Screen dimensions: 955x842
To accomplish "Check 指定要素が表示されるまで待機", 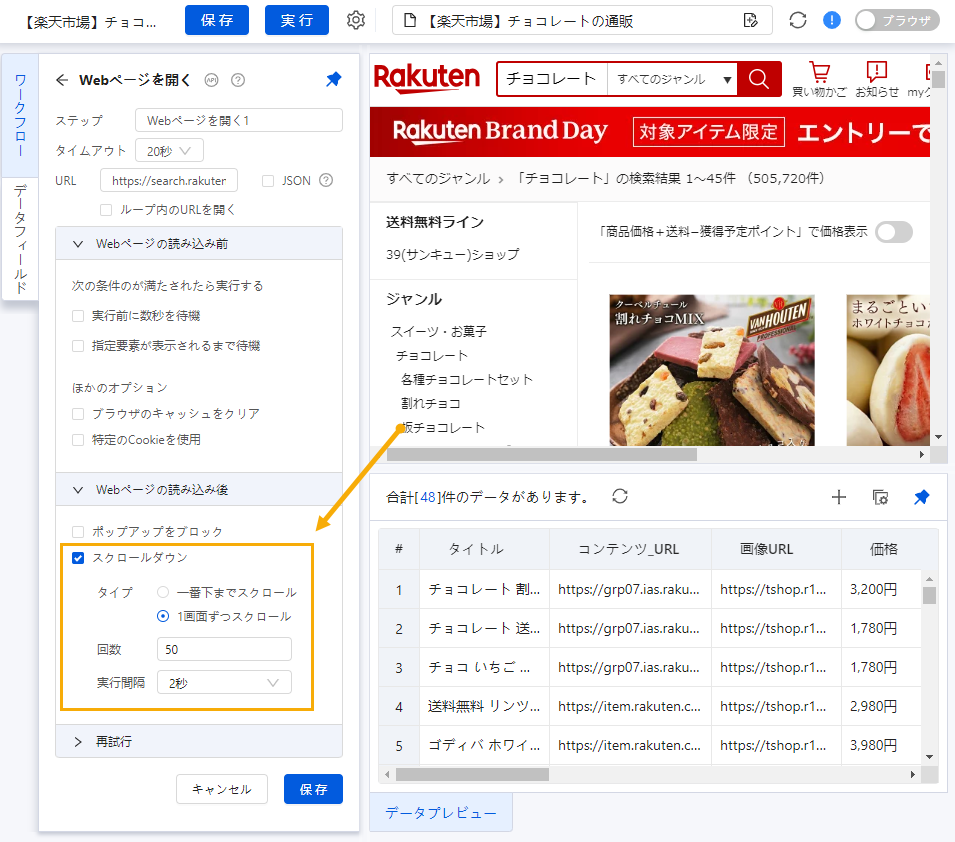I will pyautogui.click(x=78, y=345).
